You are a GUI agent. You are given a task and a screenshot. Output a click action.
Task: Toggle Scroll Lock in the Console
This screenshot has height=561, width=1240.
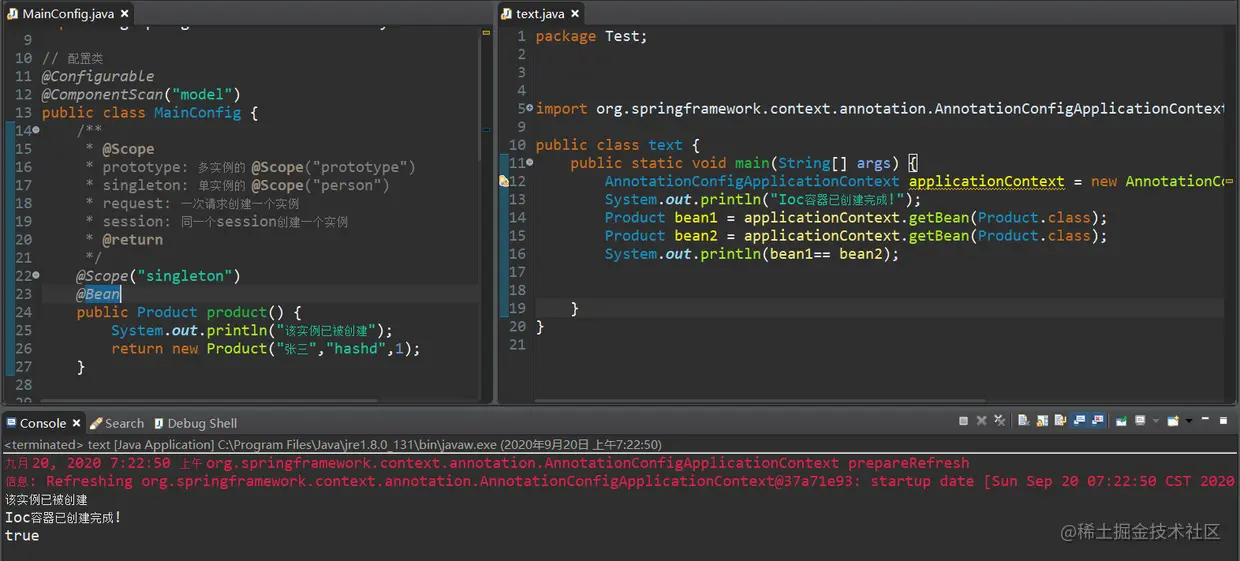[x=1042, y=421]
